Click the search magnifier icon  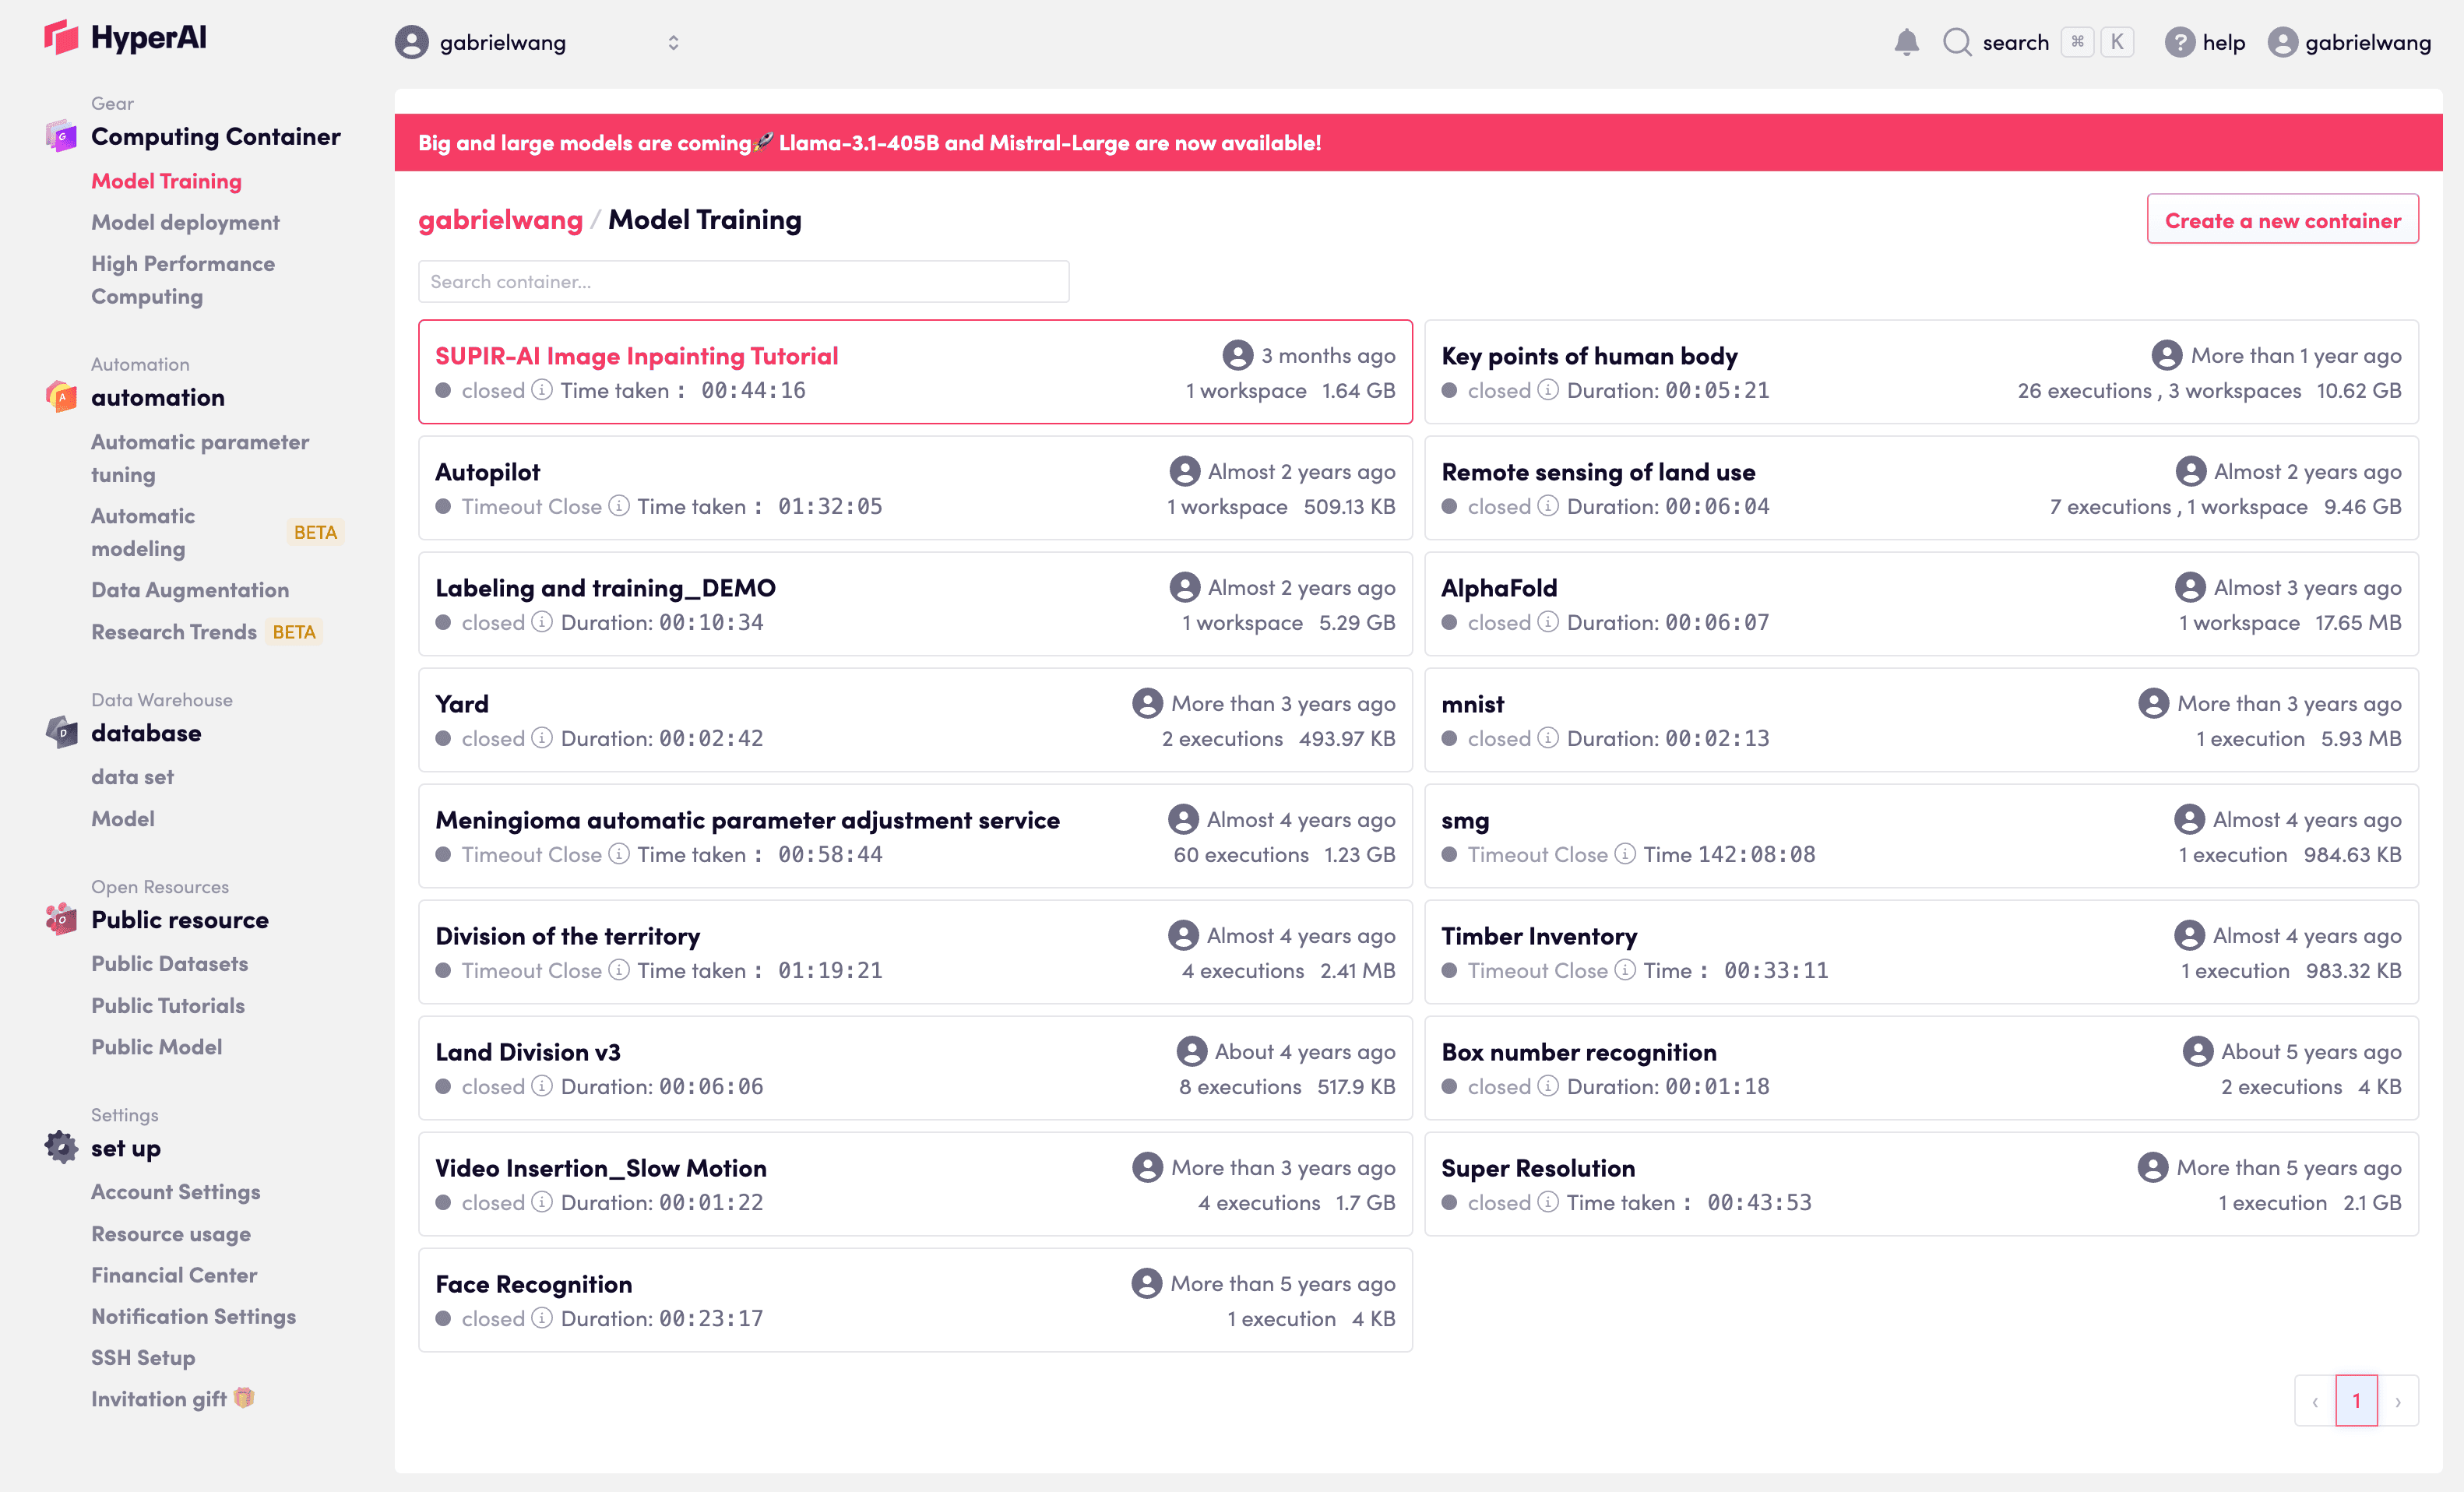[x=1956, y=42]
